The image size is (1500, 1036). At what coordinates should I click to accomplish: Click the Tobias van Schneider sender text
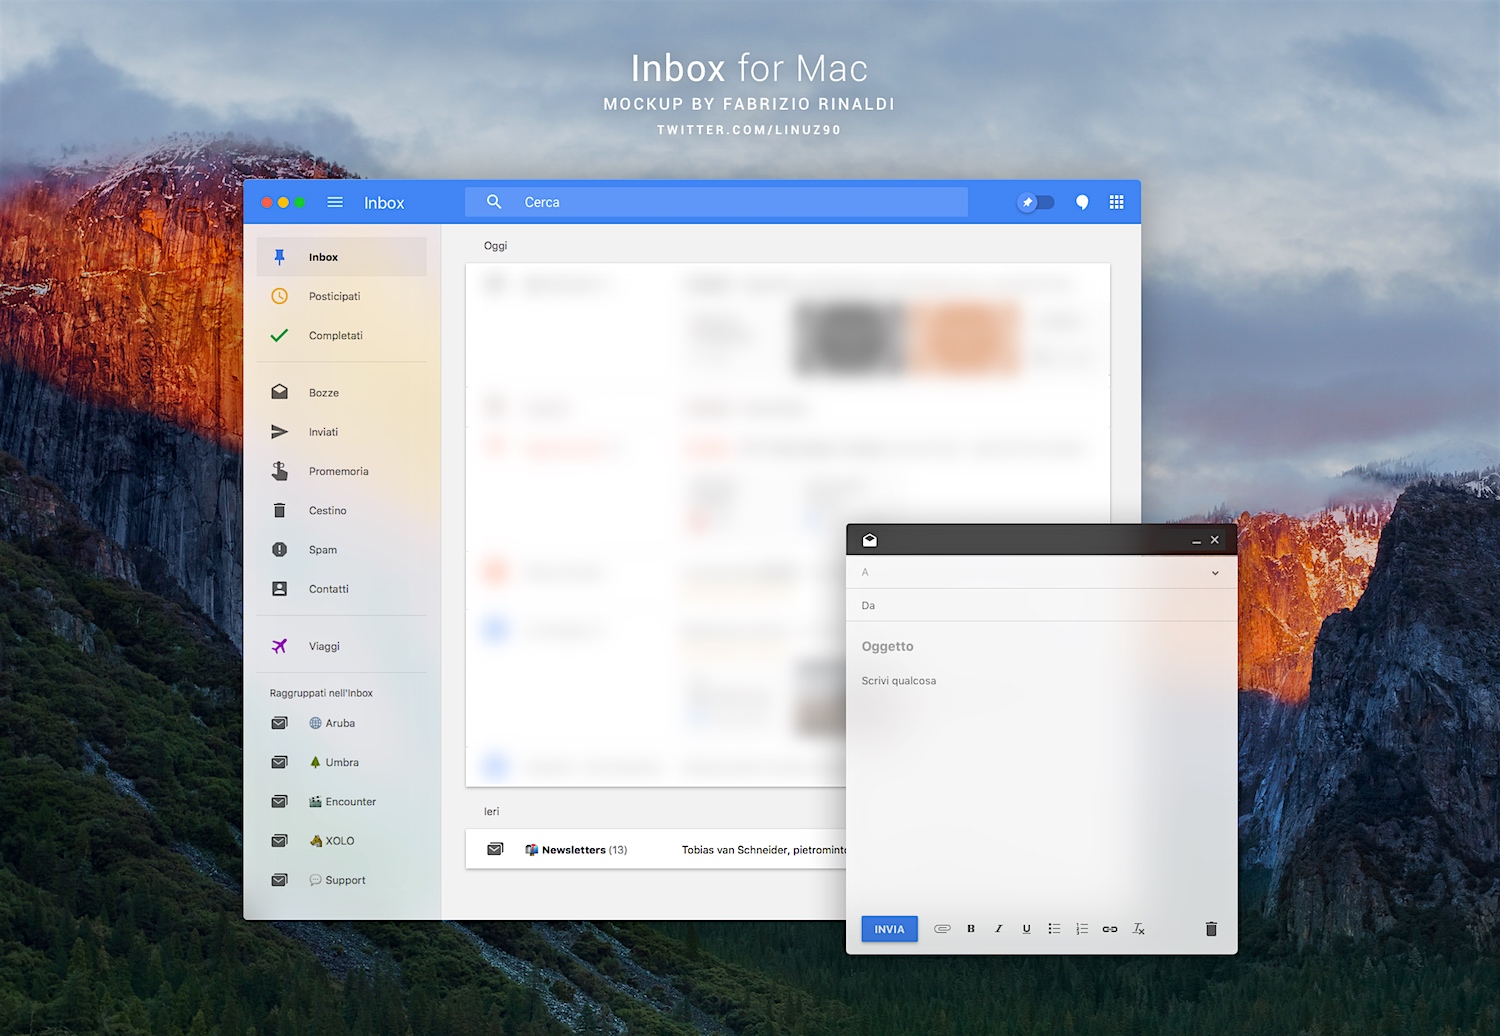[x=735, y=850]
